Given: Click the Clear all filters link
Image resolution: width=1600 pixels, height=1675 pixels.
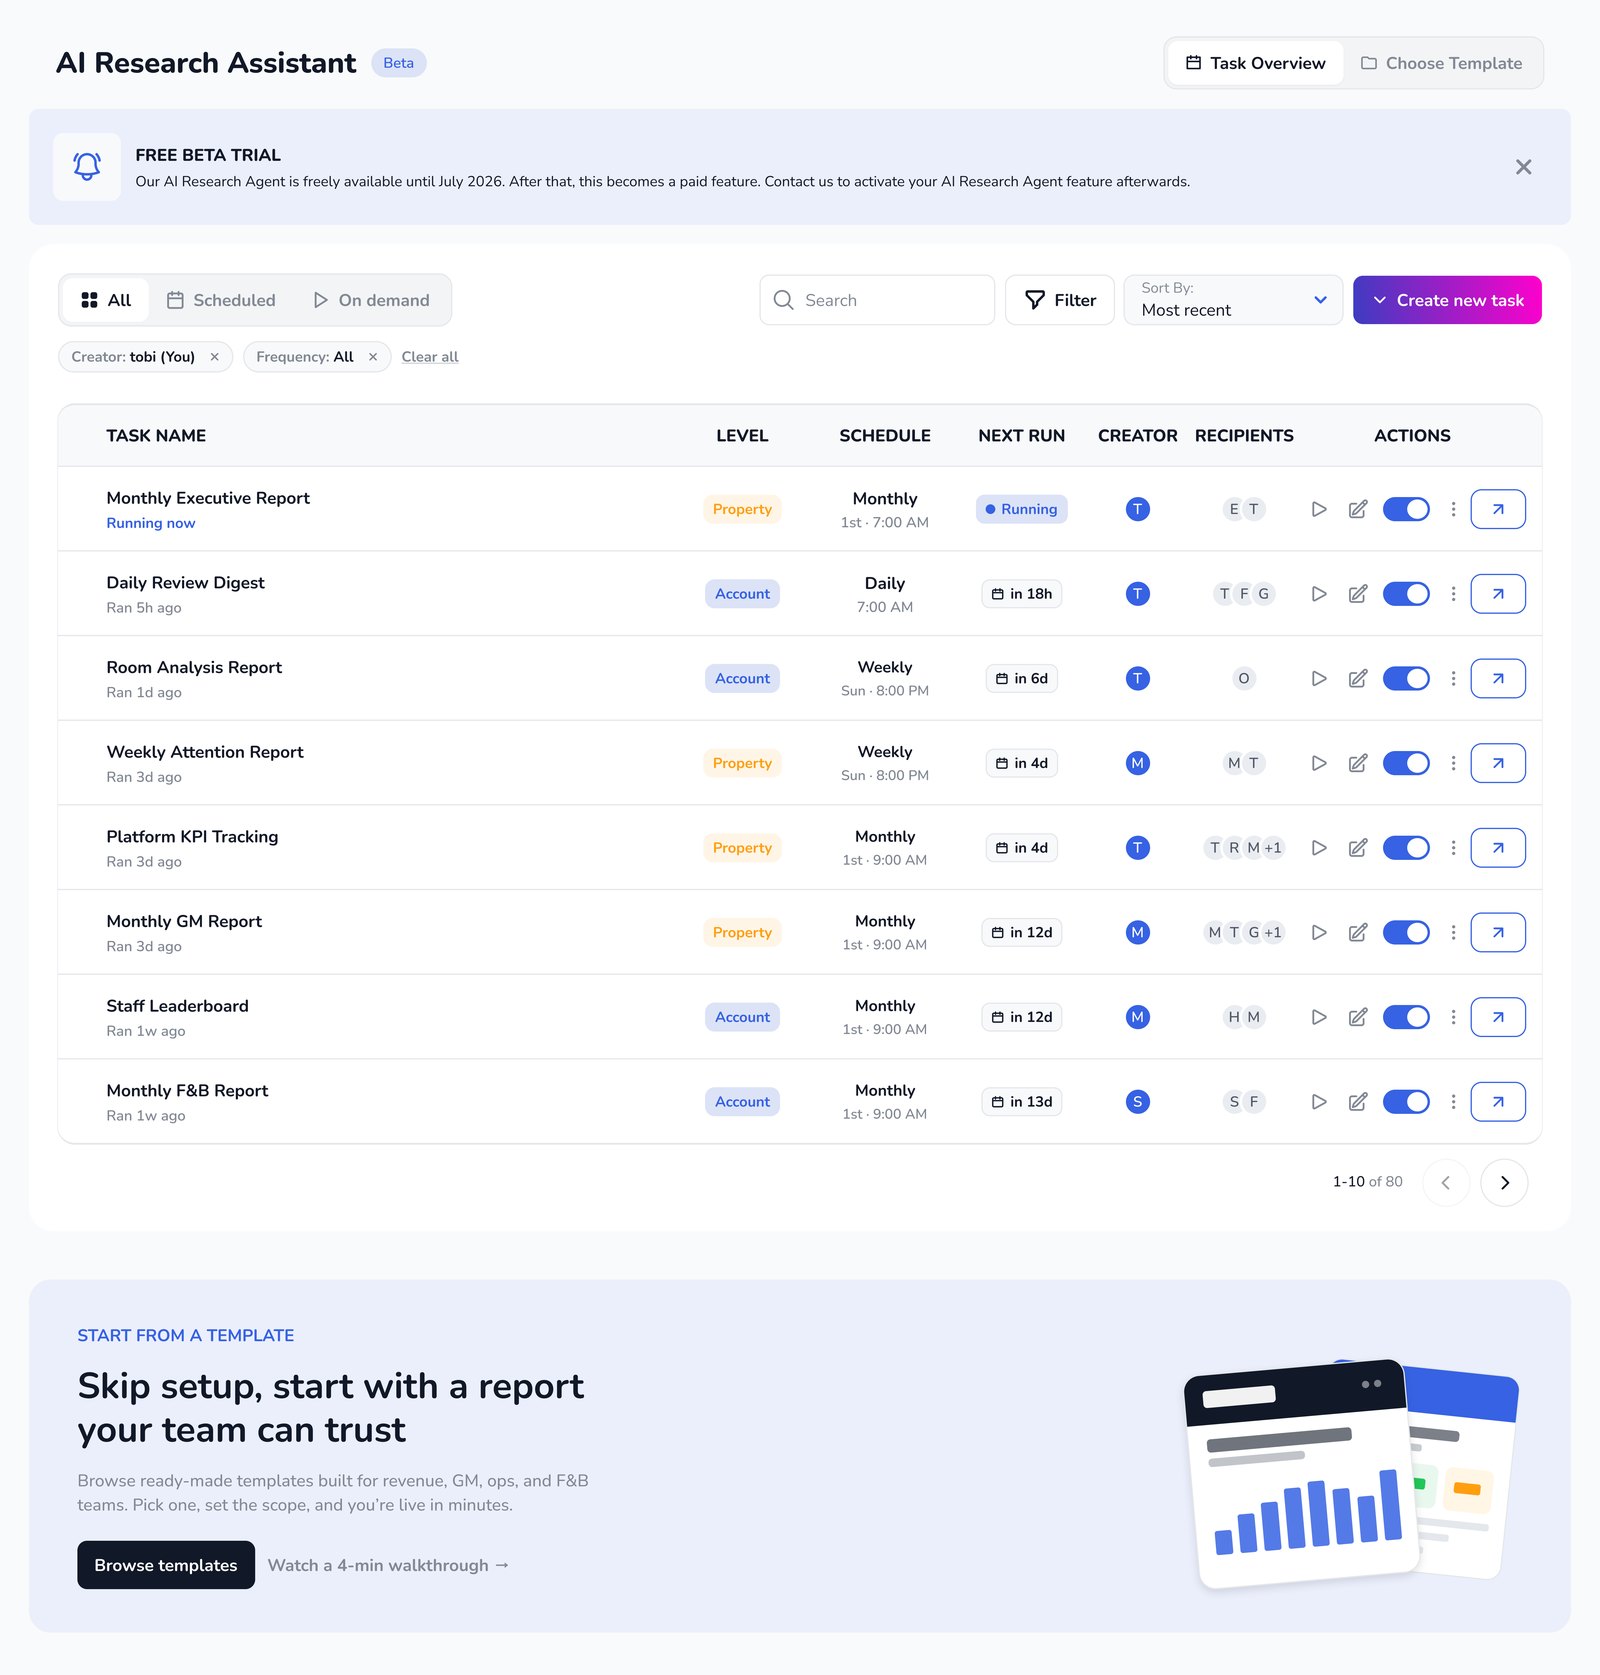Looking at the screenshot, I should [430, 357].
